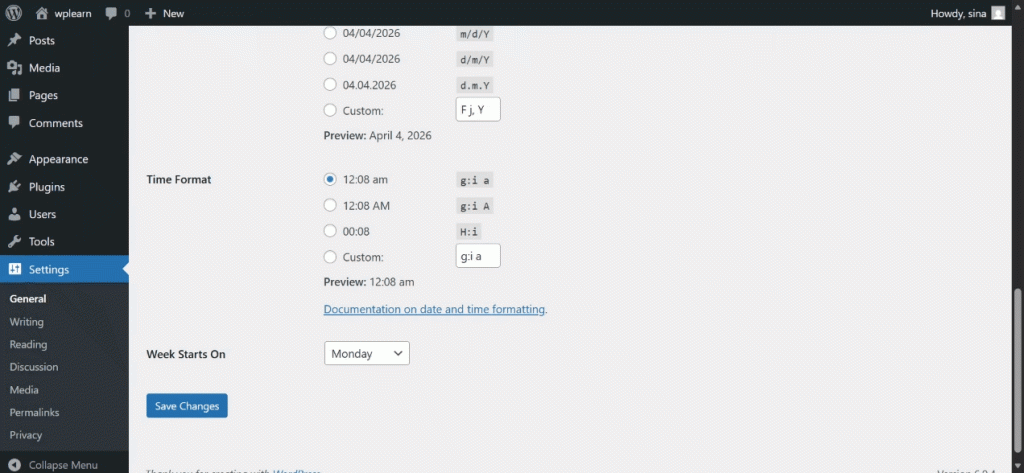Go to Reading settings submenu
Viewport: 1024px width, 473px height.
28,344
